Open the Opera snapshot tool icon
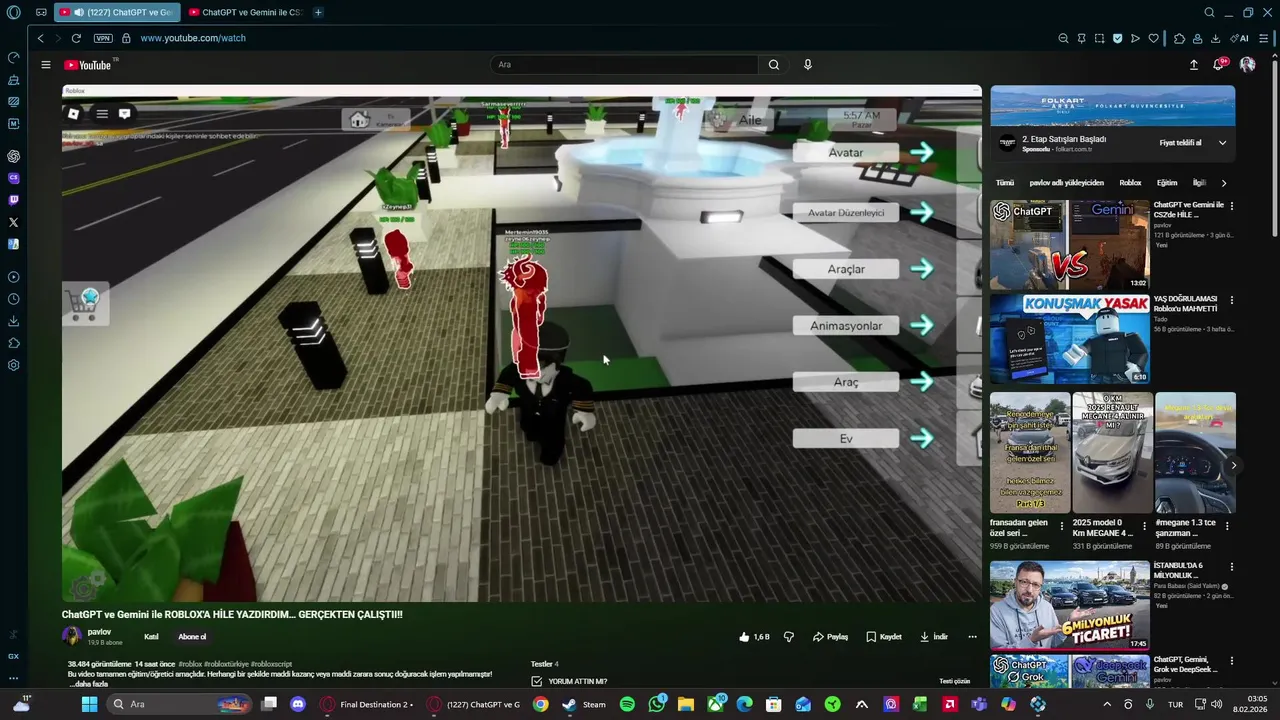Viewport: 1280px width, 720px height. [1099, 38]
